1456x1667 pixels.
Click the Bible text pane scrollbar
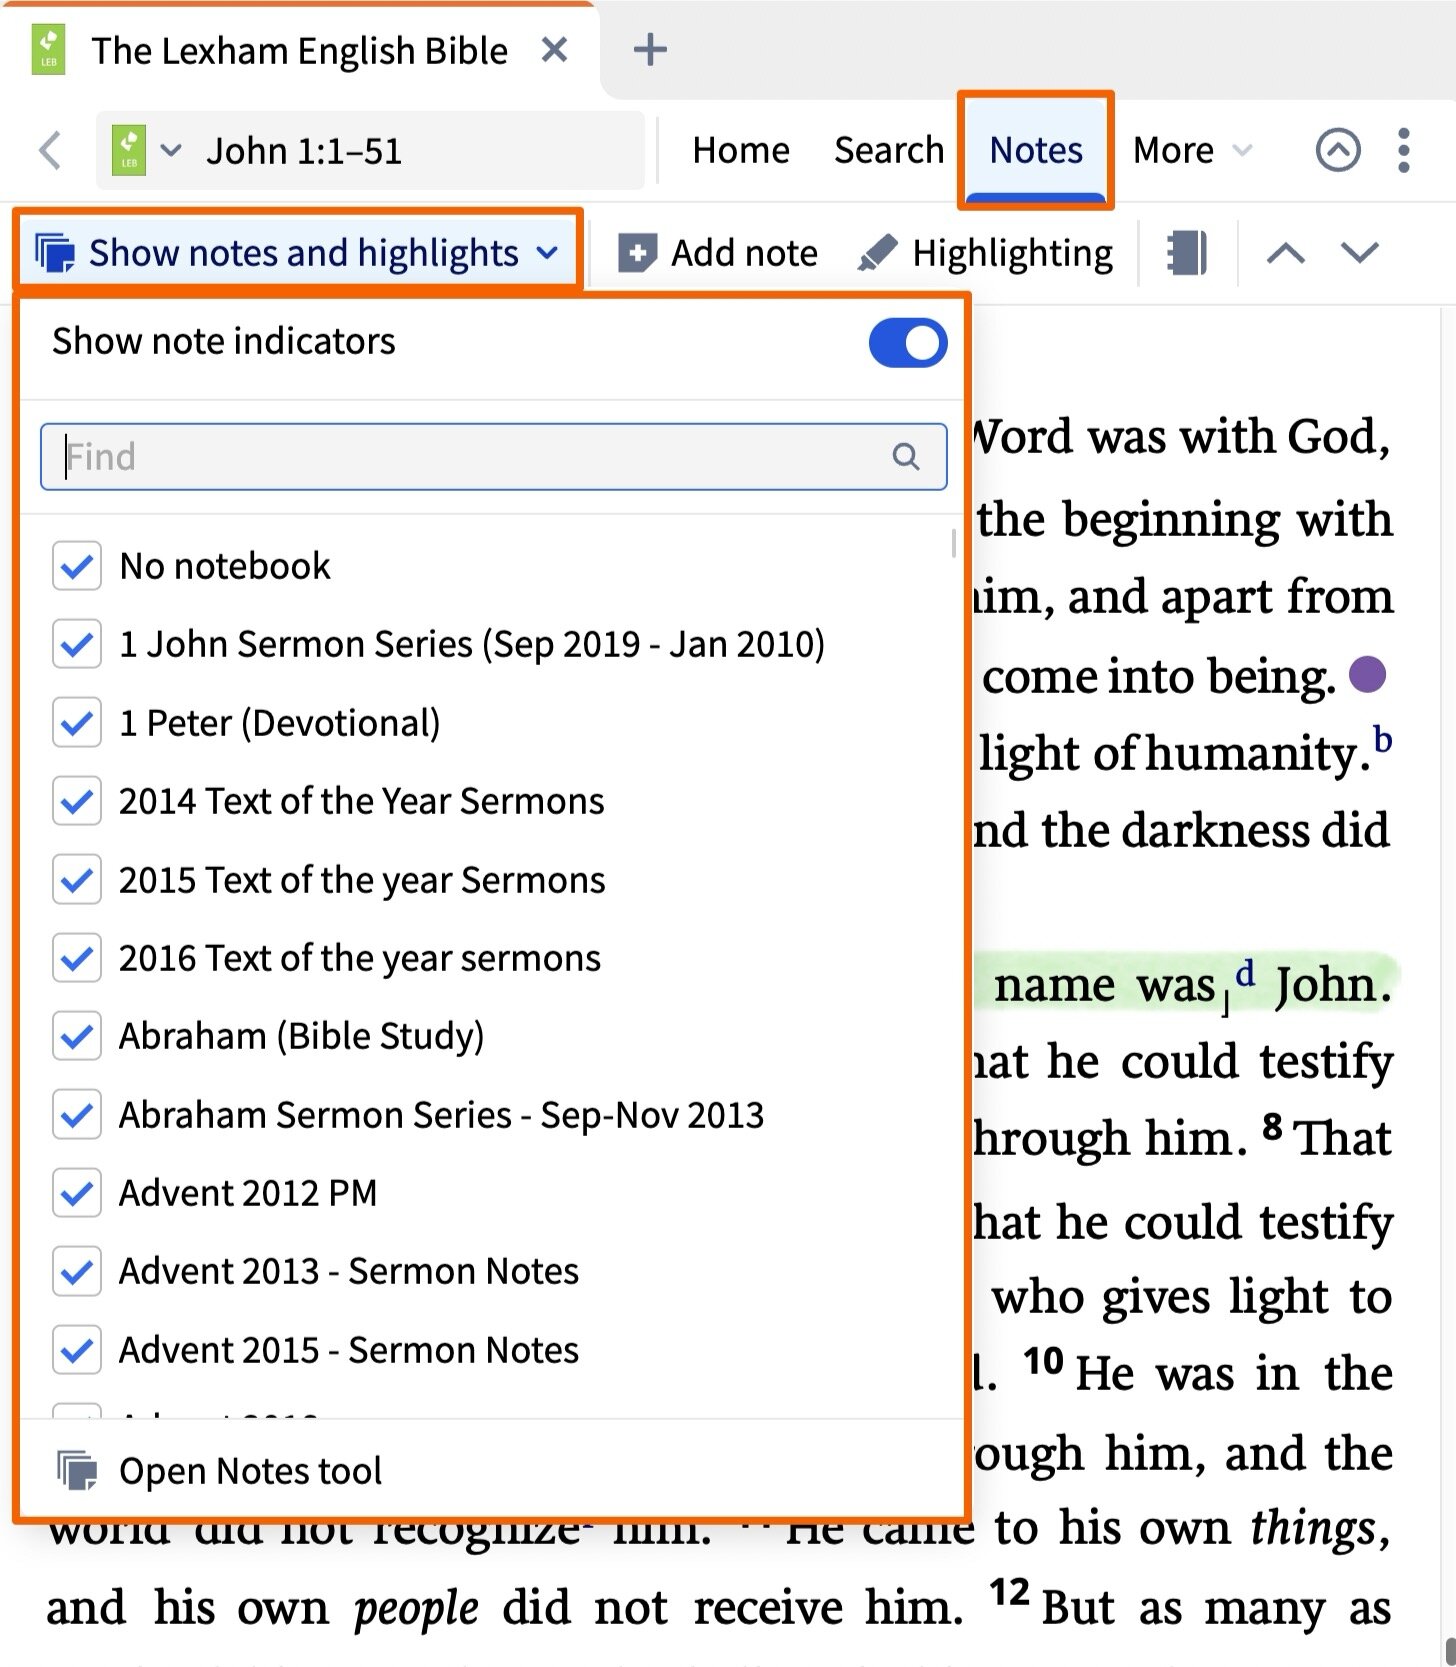coord(1450,1650)
